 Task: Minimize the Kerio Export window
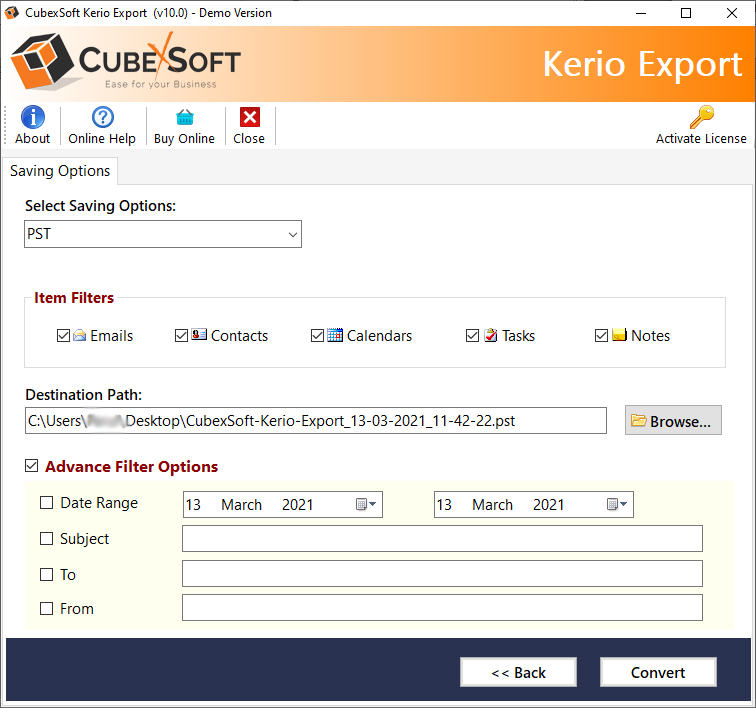[x=641, y=13]
